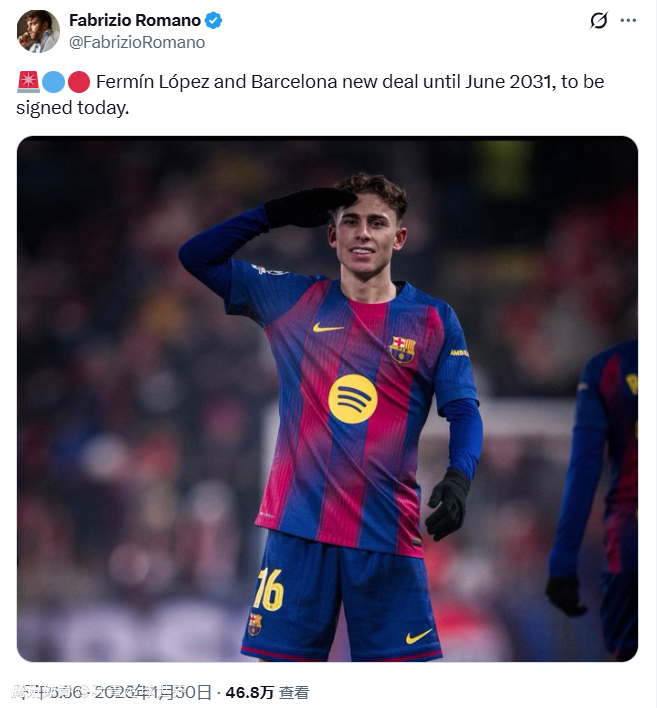The height and width of the screenshot is (708, 657).
Task: Open the Fermín López salute photo
Action: click(327, 398)
